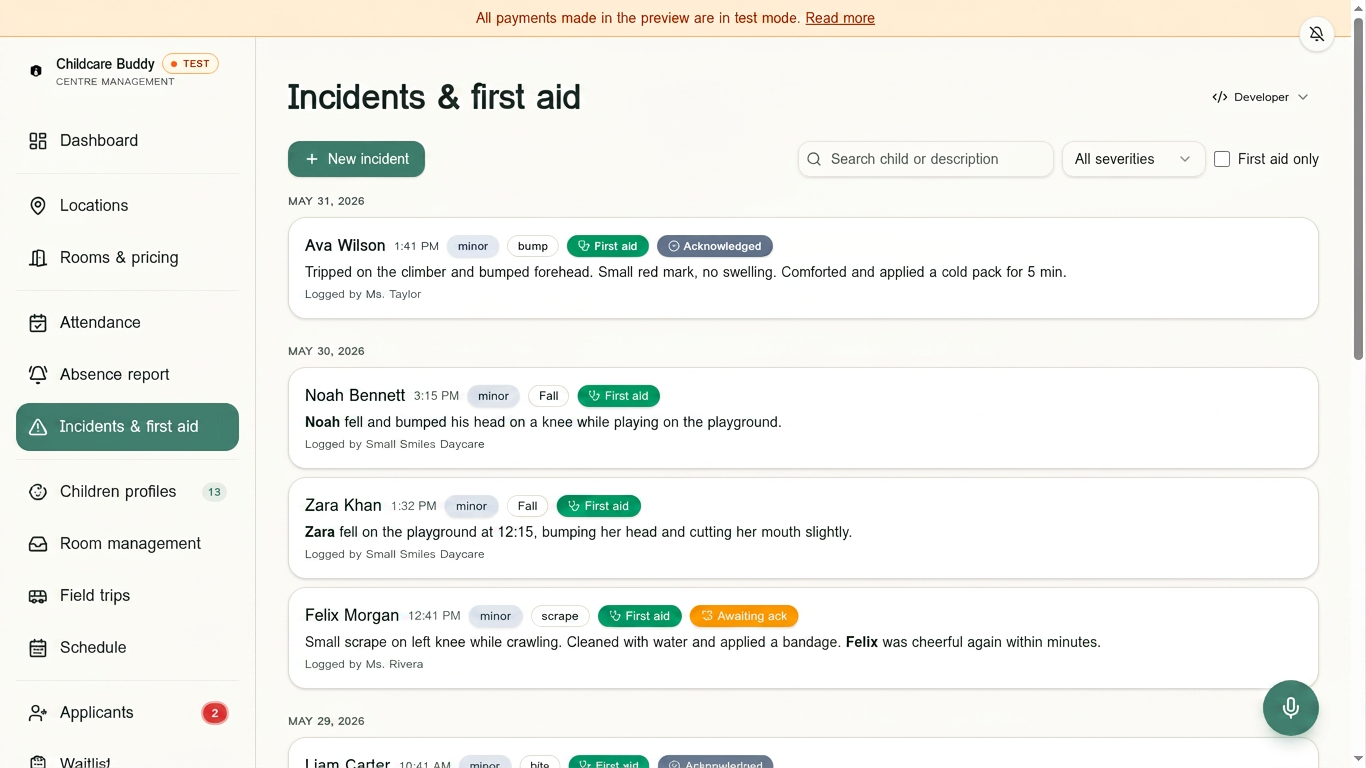The width and height of the screenshot is (1366, 768).
Task: Open the Schedule page
Action: (x=128, y=648)
